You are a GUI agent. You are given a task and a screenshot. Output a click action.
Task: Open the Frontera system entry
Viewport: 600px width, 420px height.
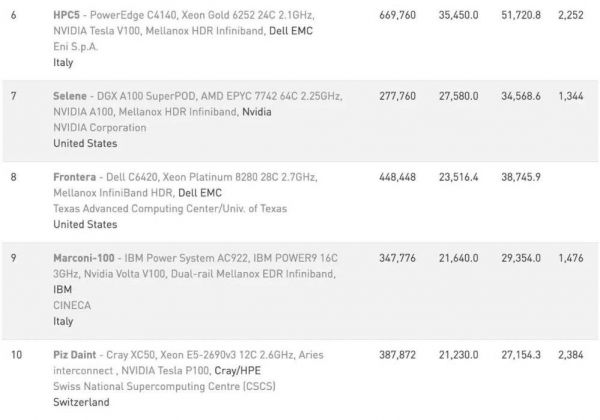coord(75,176)
